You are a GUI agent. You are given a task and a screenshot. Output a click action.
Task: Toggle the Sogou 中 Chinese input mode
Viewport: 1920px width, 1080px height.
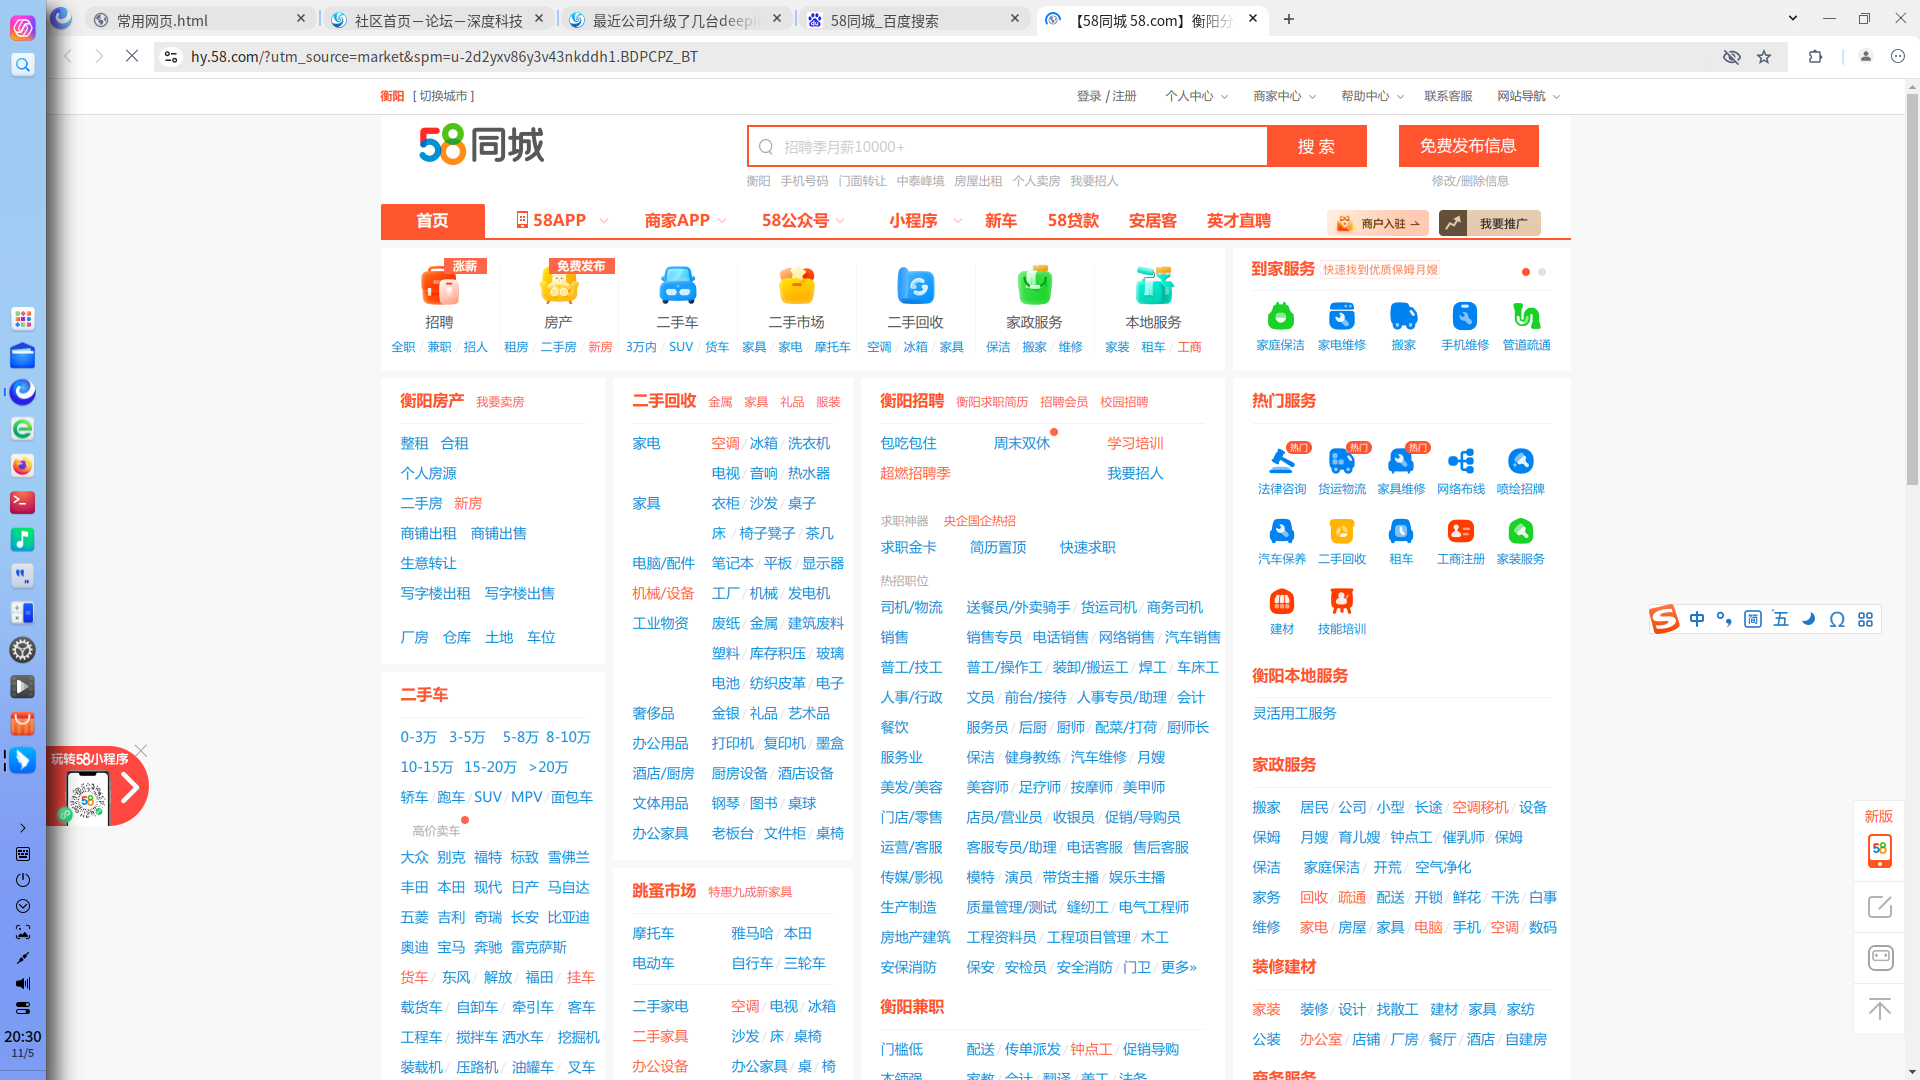pos(1697,619)
